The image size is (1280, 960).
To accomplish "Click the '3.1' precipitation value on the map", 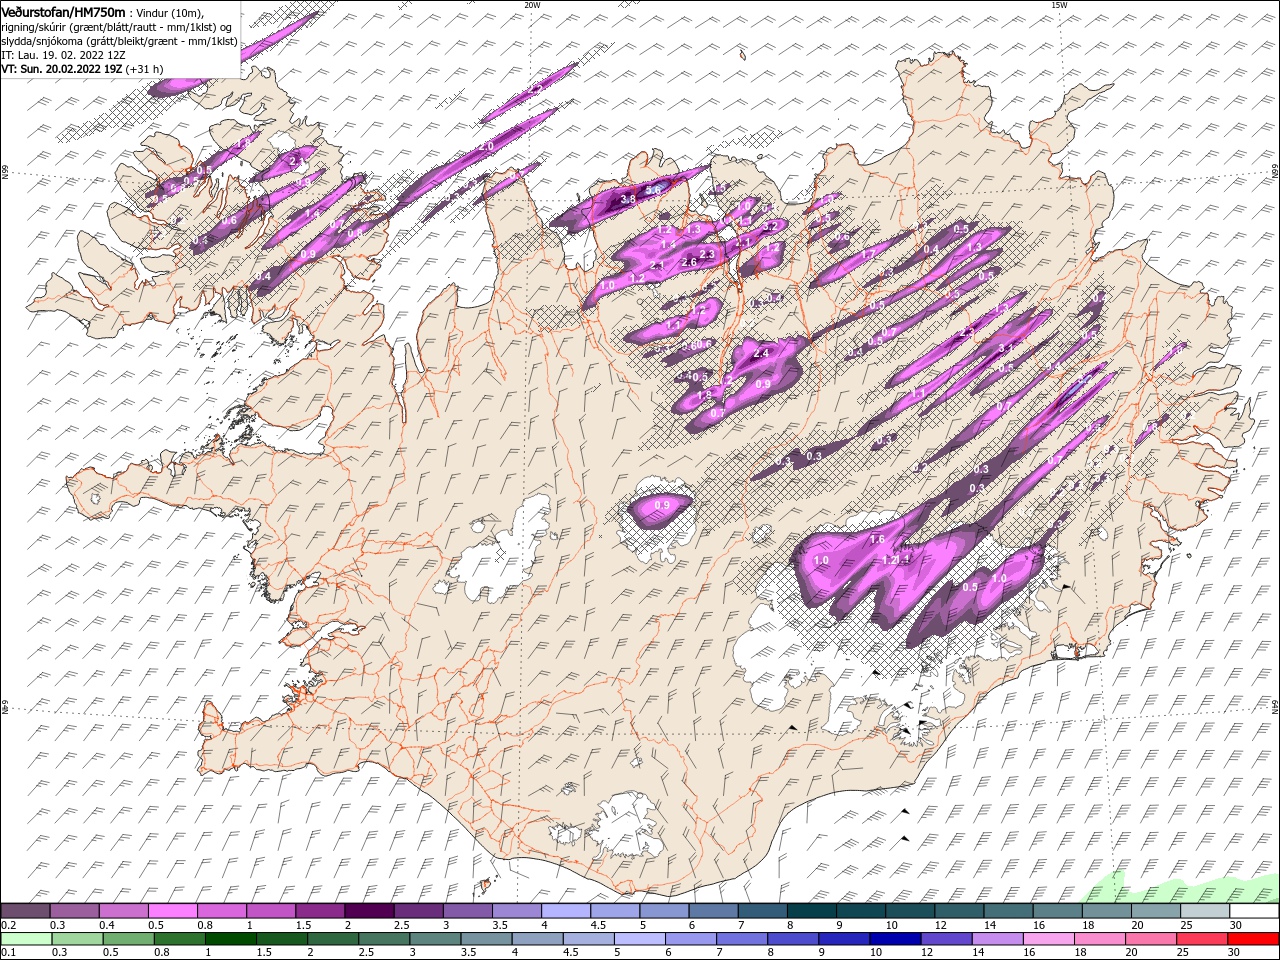I will pyautogui.click(x=1007, y=348).
